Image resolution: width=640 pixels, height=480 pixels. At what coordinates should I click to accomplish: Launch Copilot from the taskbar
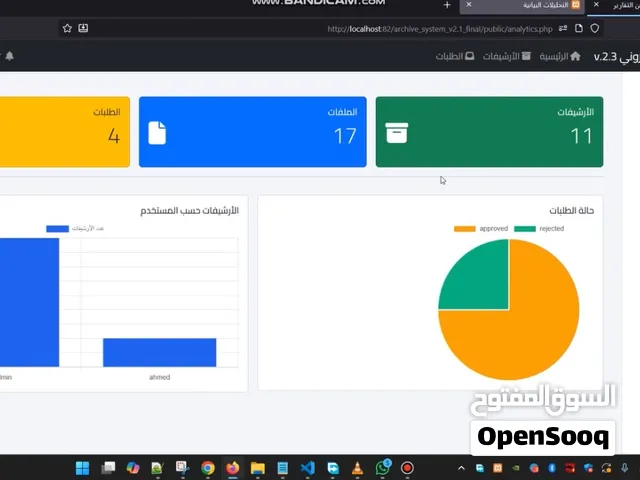point(133,468)
